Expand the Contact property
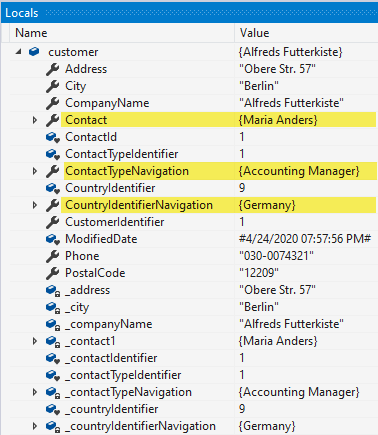The width and height of the screenshot is (378, 435). (35, 120)
